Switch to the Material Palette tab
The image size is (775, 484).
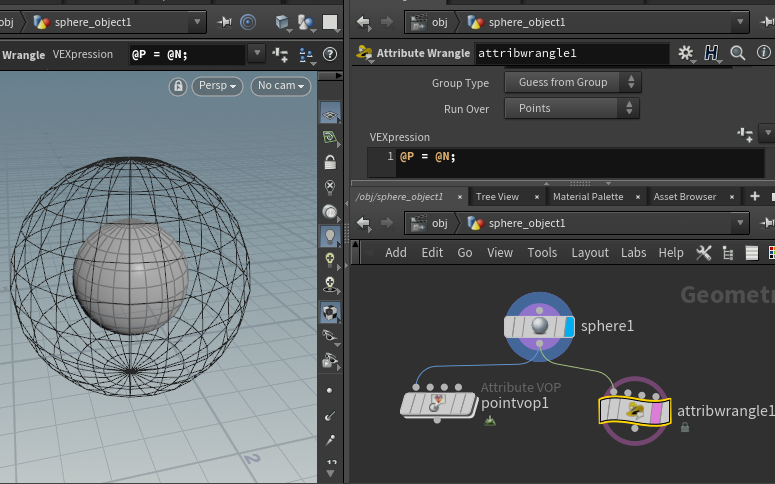[x=588, y=197]
